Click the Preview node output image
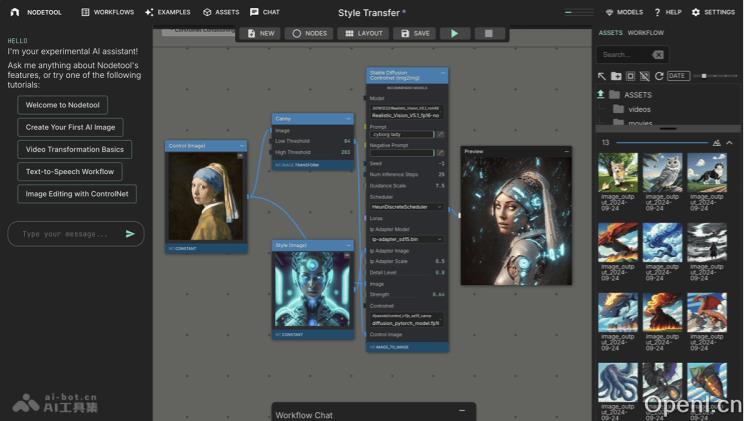The width and height of the screenshot is (750, 421). 516,221
